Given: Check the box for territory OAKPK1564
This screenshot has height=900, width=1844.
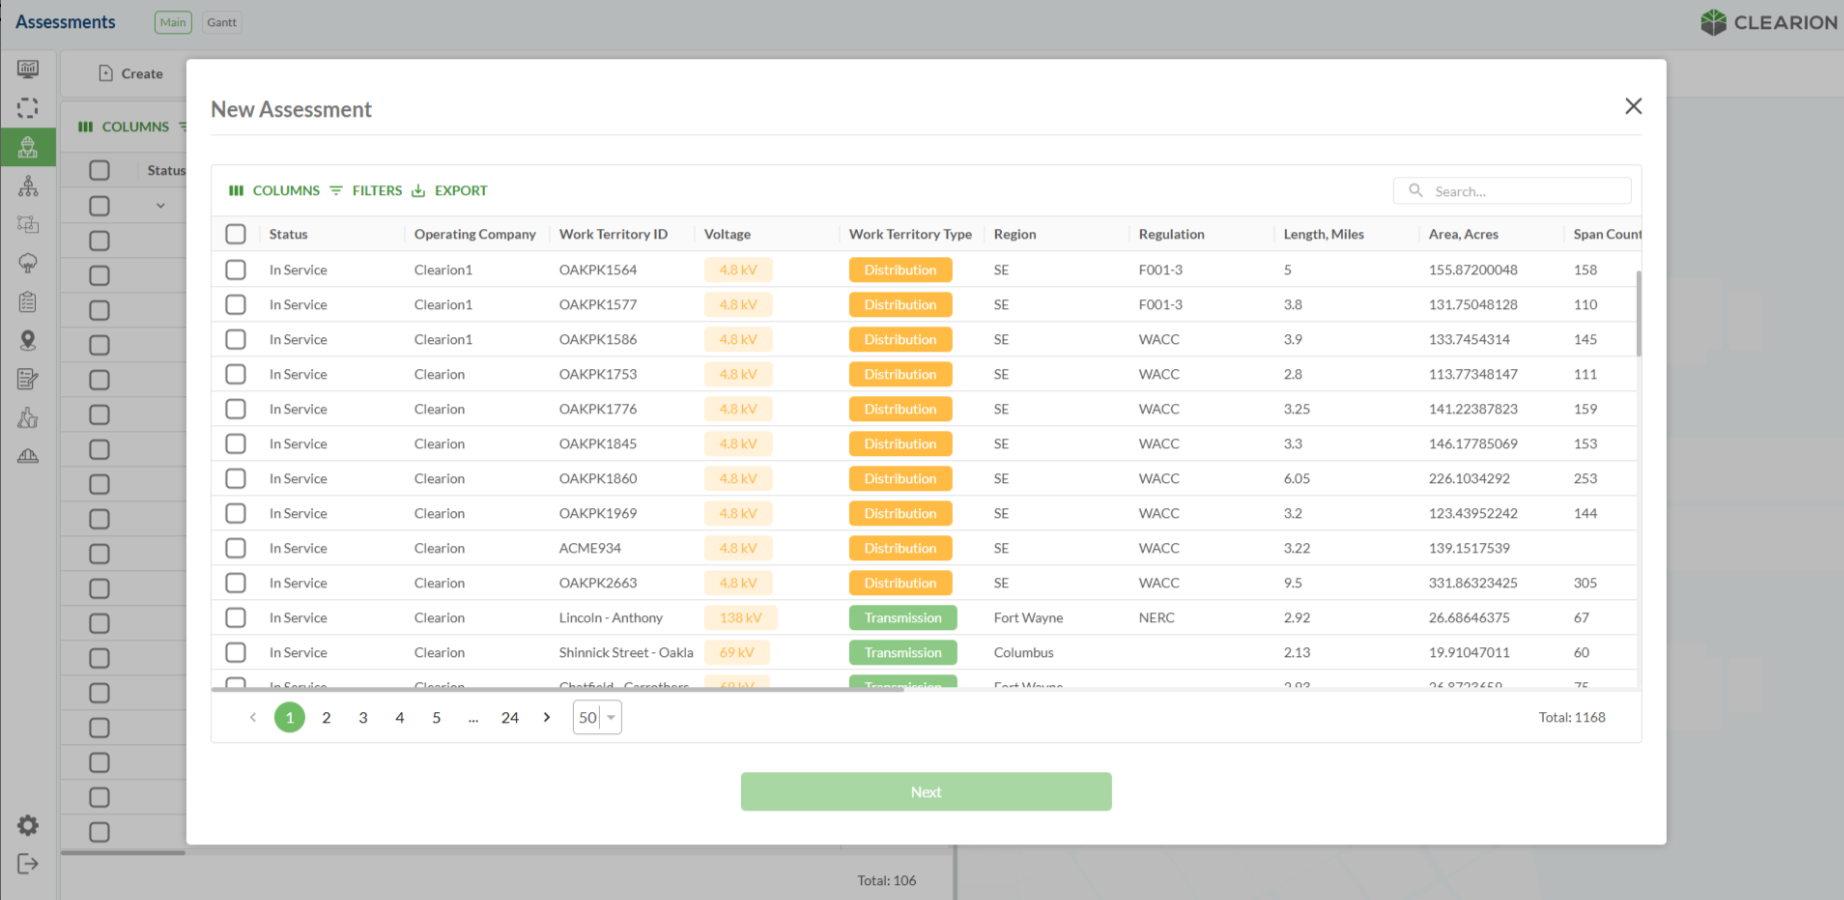Looking at the screenshot, I should coord(236,270).
